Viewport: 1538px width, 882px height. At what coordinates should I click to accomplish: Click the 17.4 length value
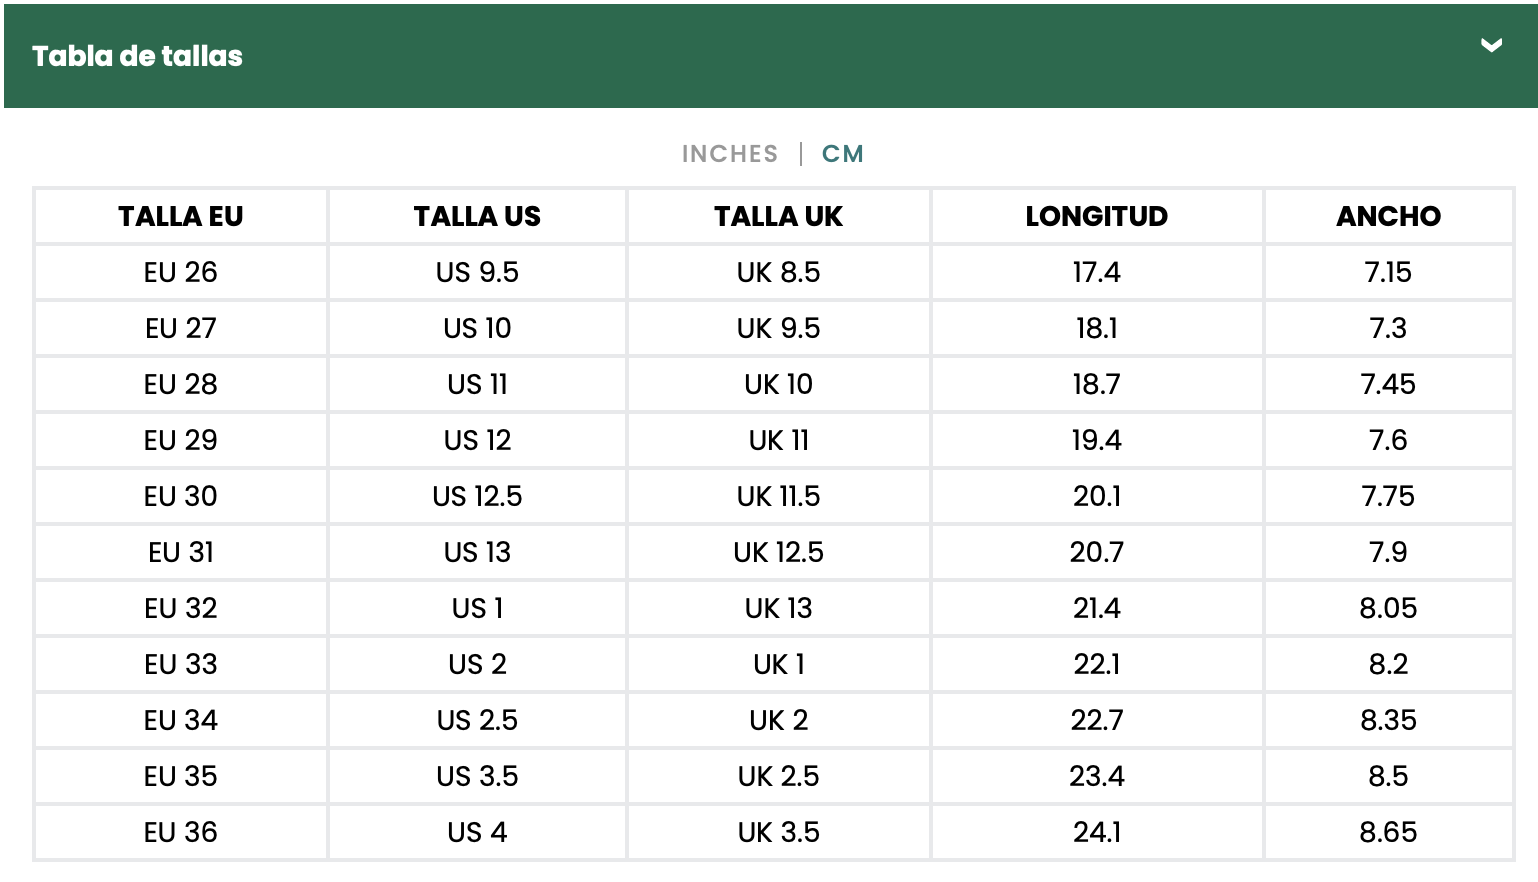pyautogui.click(x=1096, y=272)
